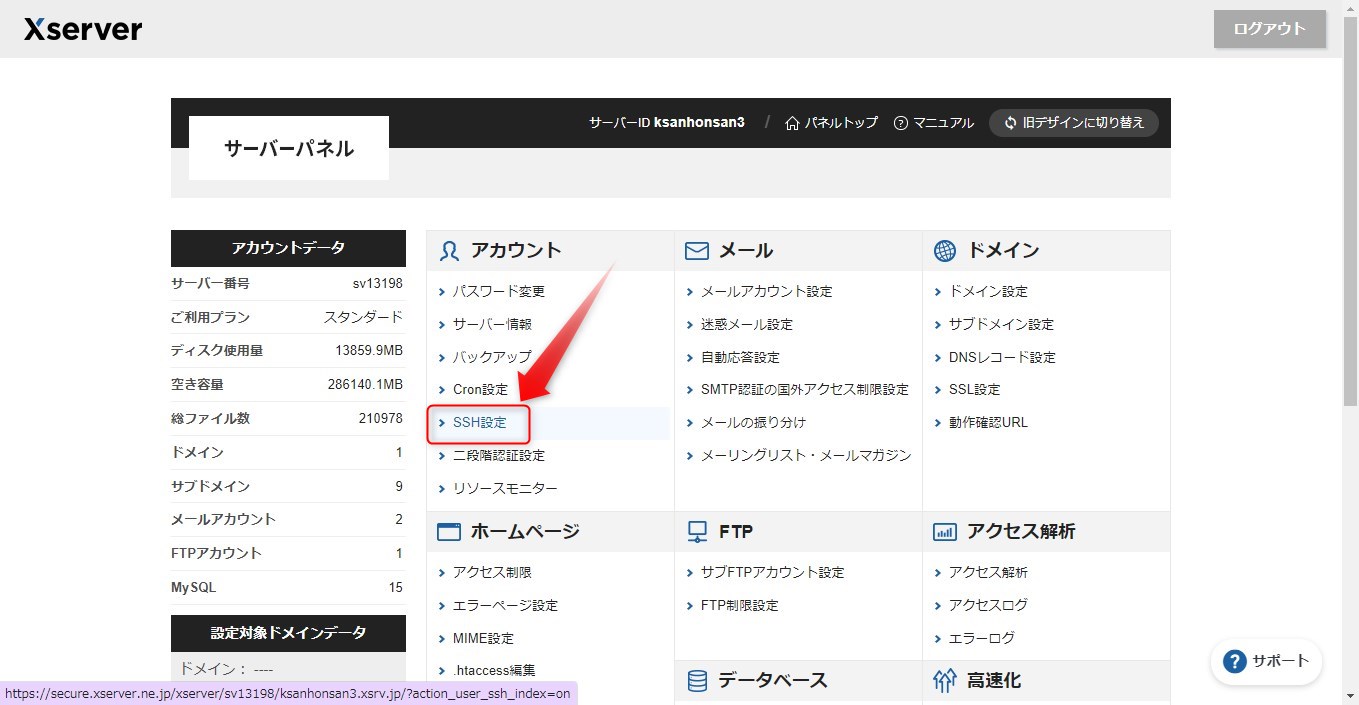This screenshot has width=1359, height=705.
Task: Click the Xserver logo
Action: (x=82, y=29)
